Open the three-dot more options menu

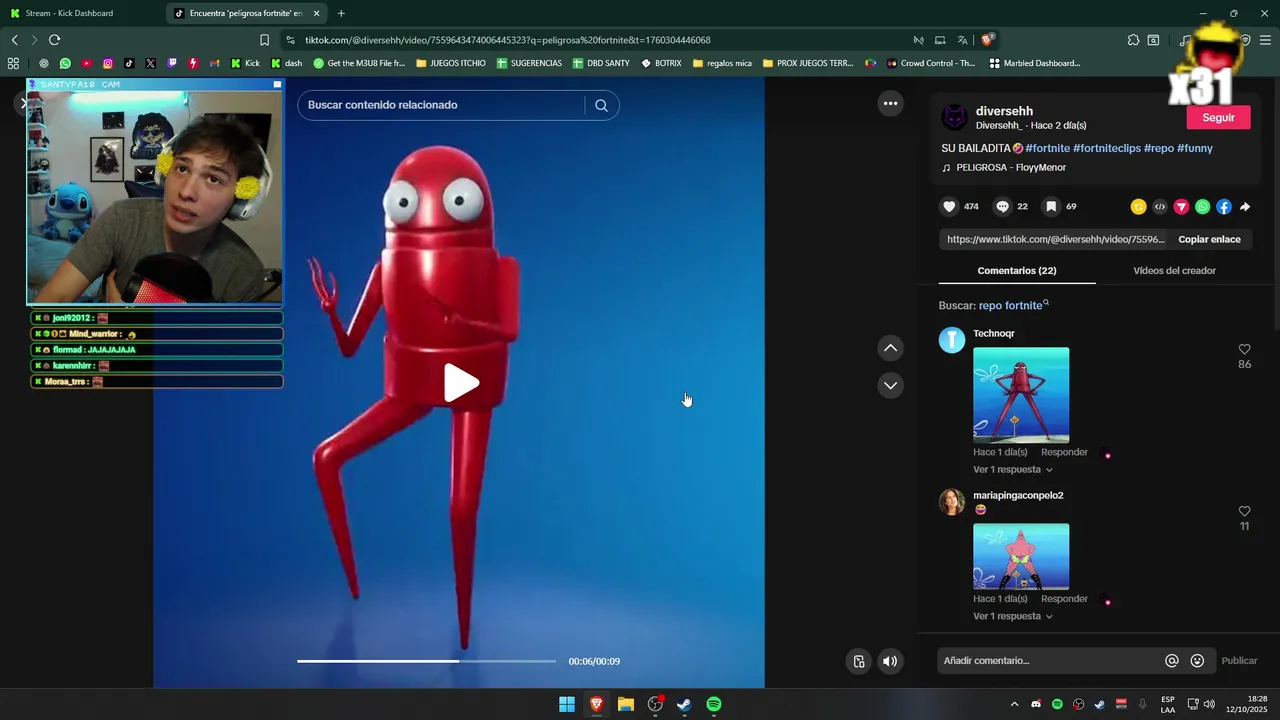tap(890, 103)
